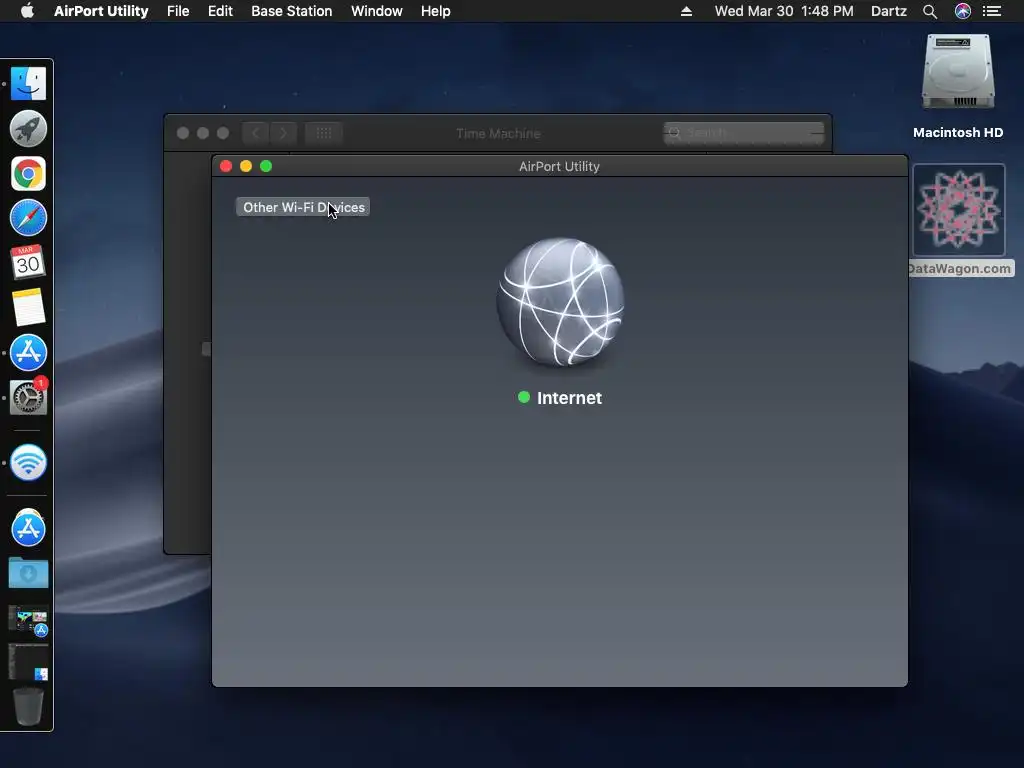Open the Help menu
The width and height of the screenshot is (1024, 768).
click(436, 11)
